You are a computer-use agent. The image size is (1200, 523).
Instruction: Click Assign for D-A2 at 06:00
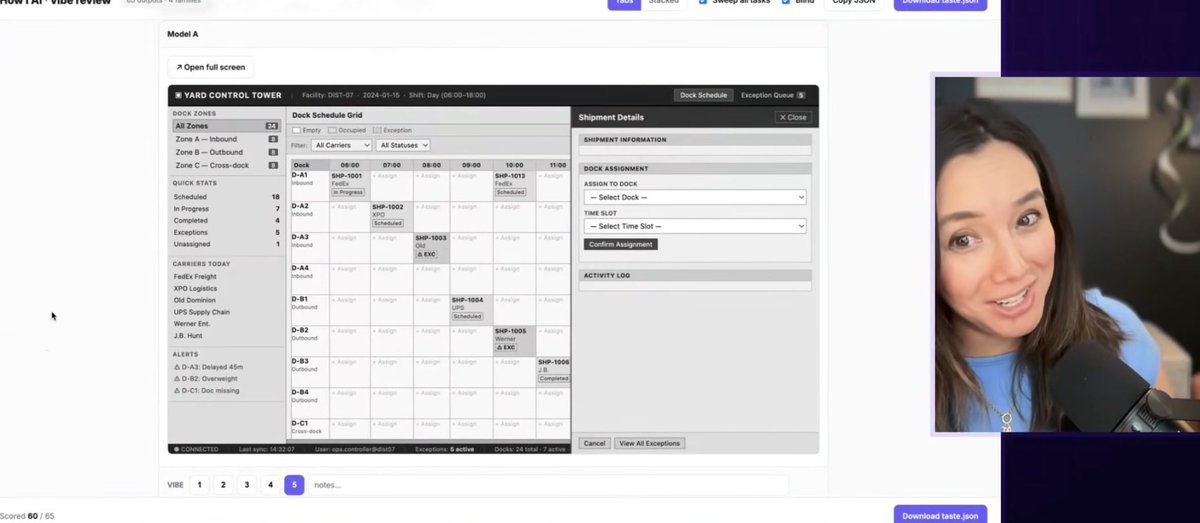click(346, 207)
